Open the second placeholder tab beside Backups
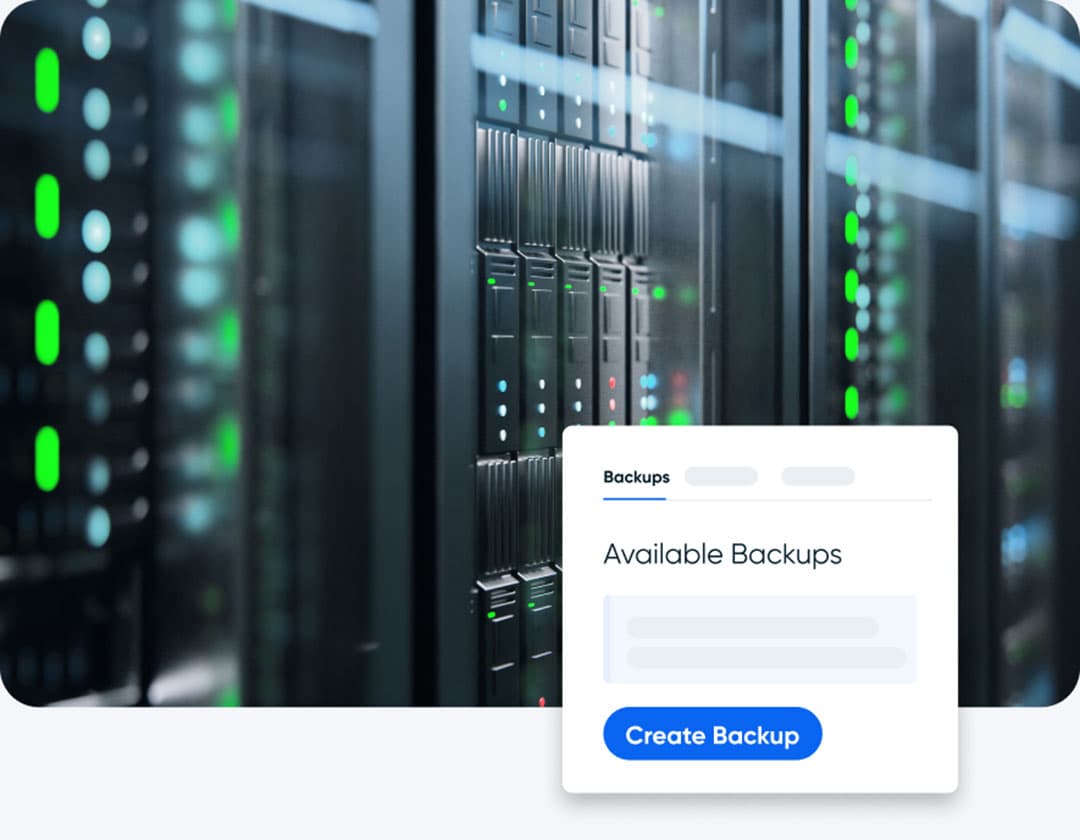 point(721,476)
